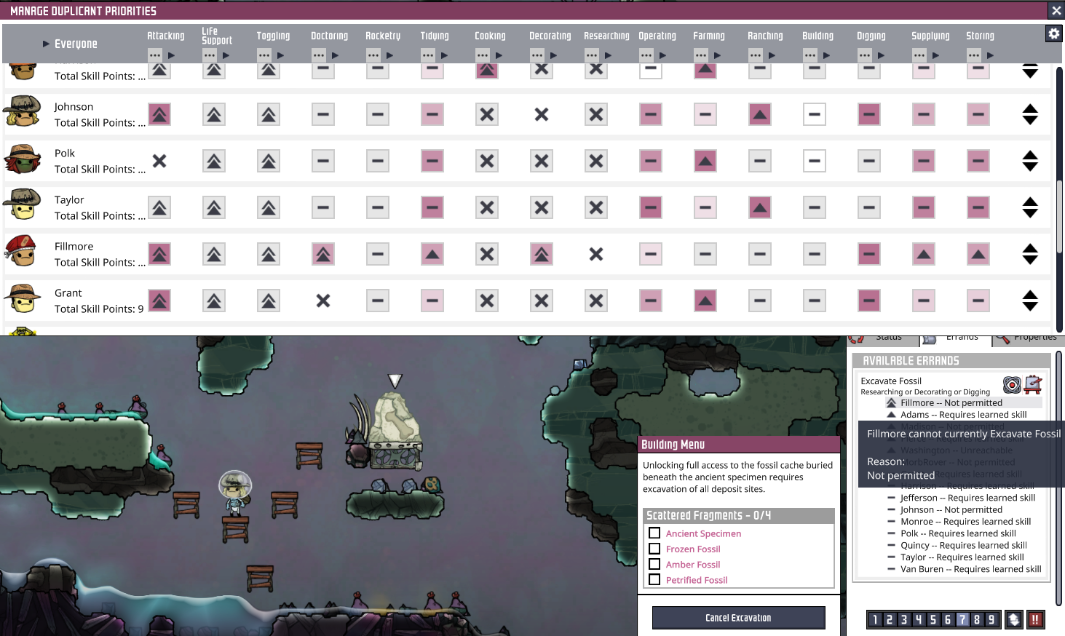1065x636 pixels.
Task: Open the gear settings icon above the priorities table
Action: tap(1054, 33)
